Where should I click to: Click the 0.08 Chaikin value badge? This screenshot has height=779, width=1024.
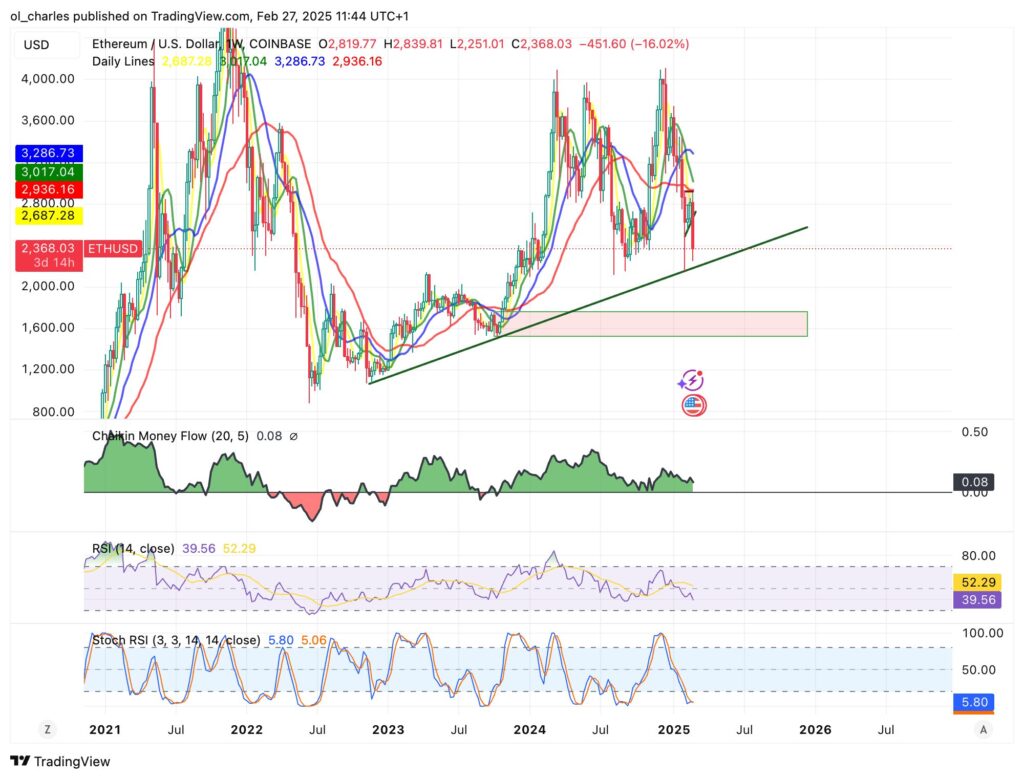[x=975, y=481]
